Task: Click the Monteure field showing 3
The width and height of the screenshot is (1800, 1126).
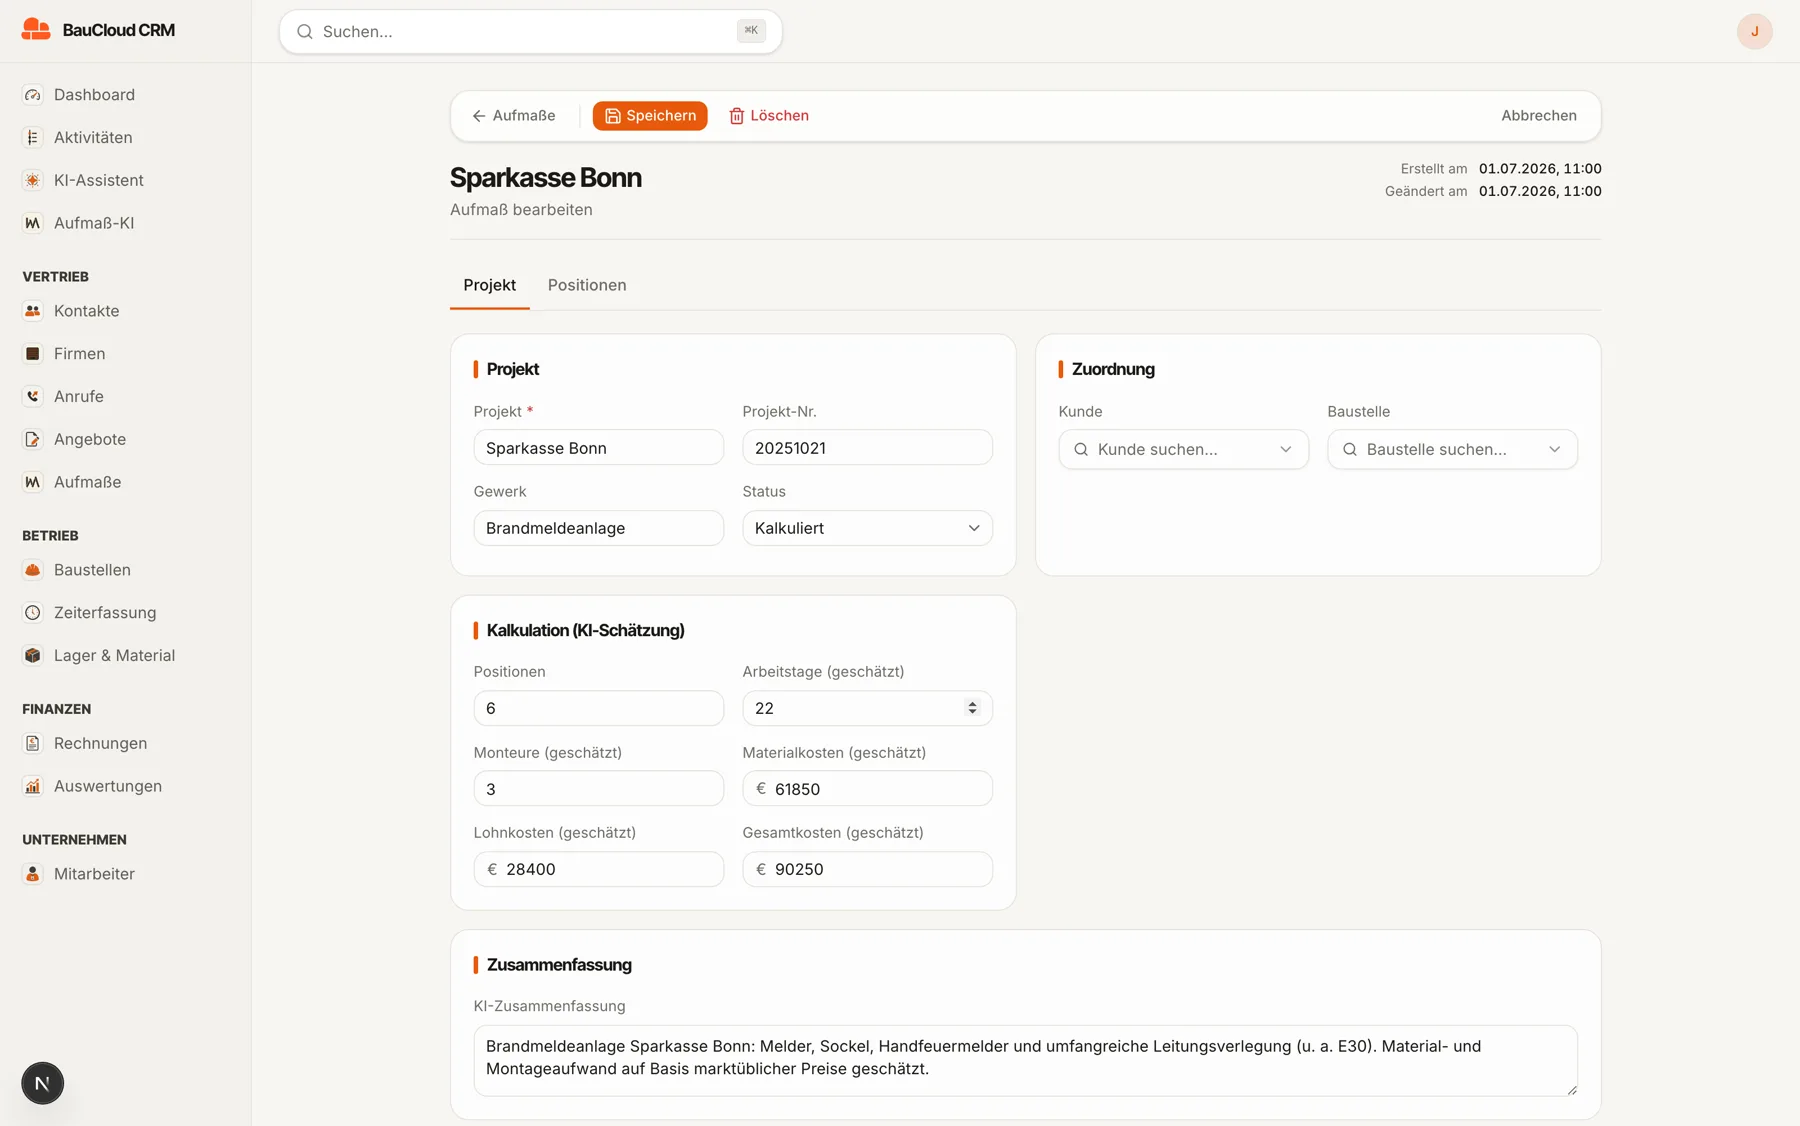Action: coord(598,789)
